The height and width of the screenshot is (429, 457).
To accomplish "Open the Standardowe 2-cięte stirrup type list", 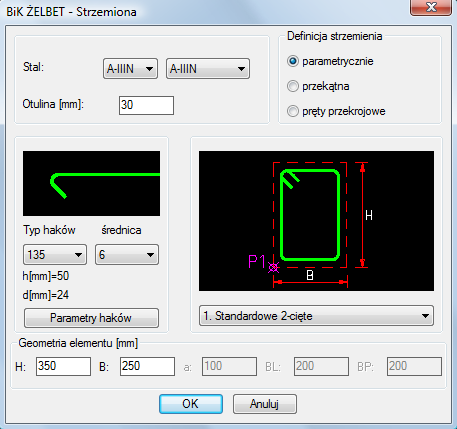I will click(316, 316).
